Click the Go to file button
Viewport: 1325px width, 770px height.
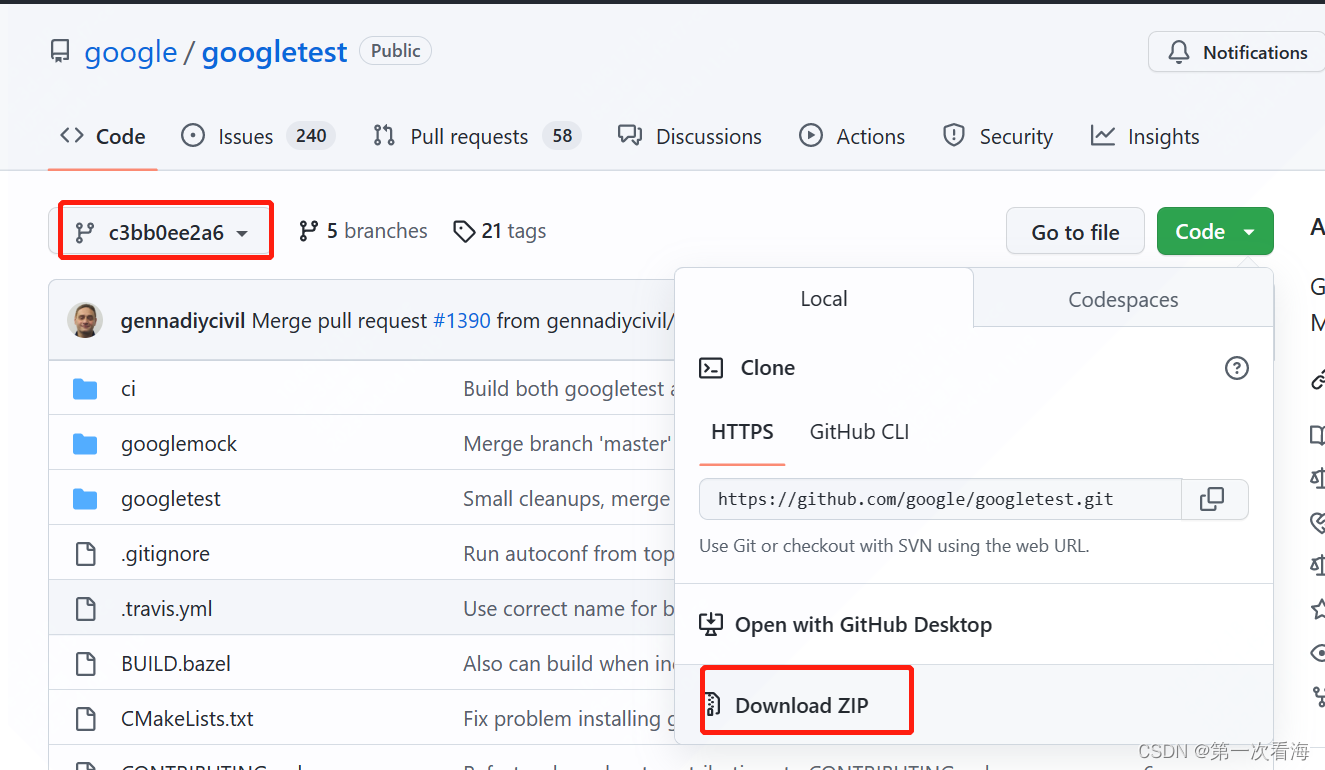(x=1075, y=232)
